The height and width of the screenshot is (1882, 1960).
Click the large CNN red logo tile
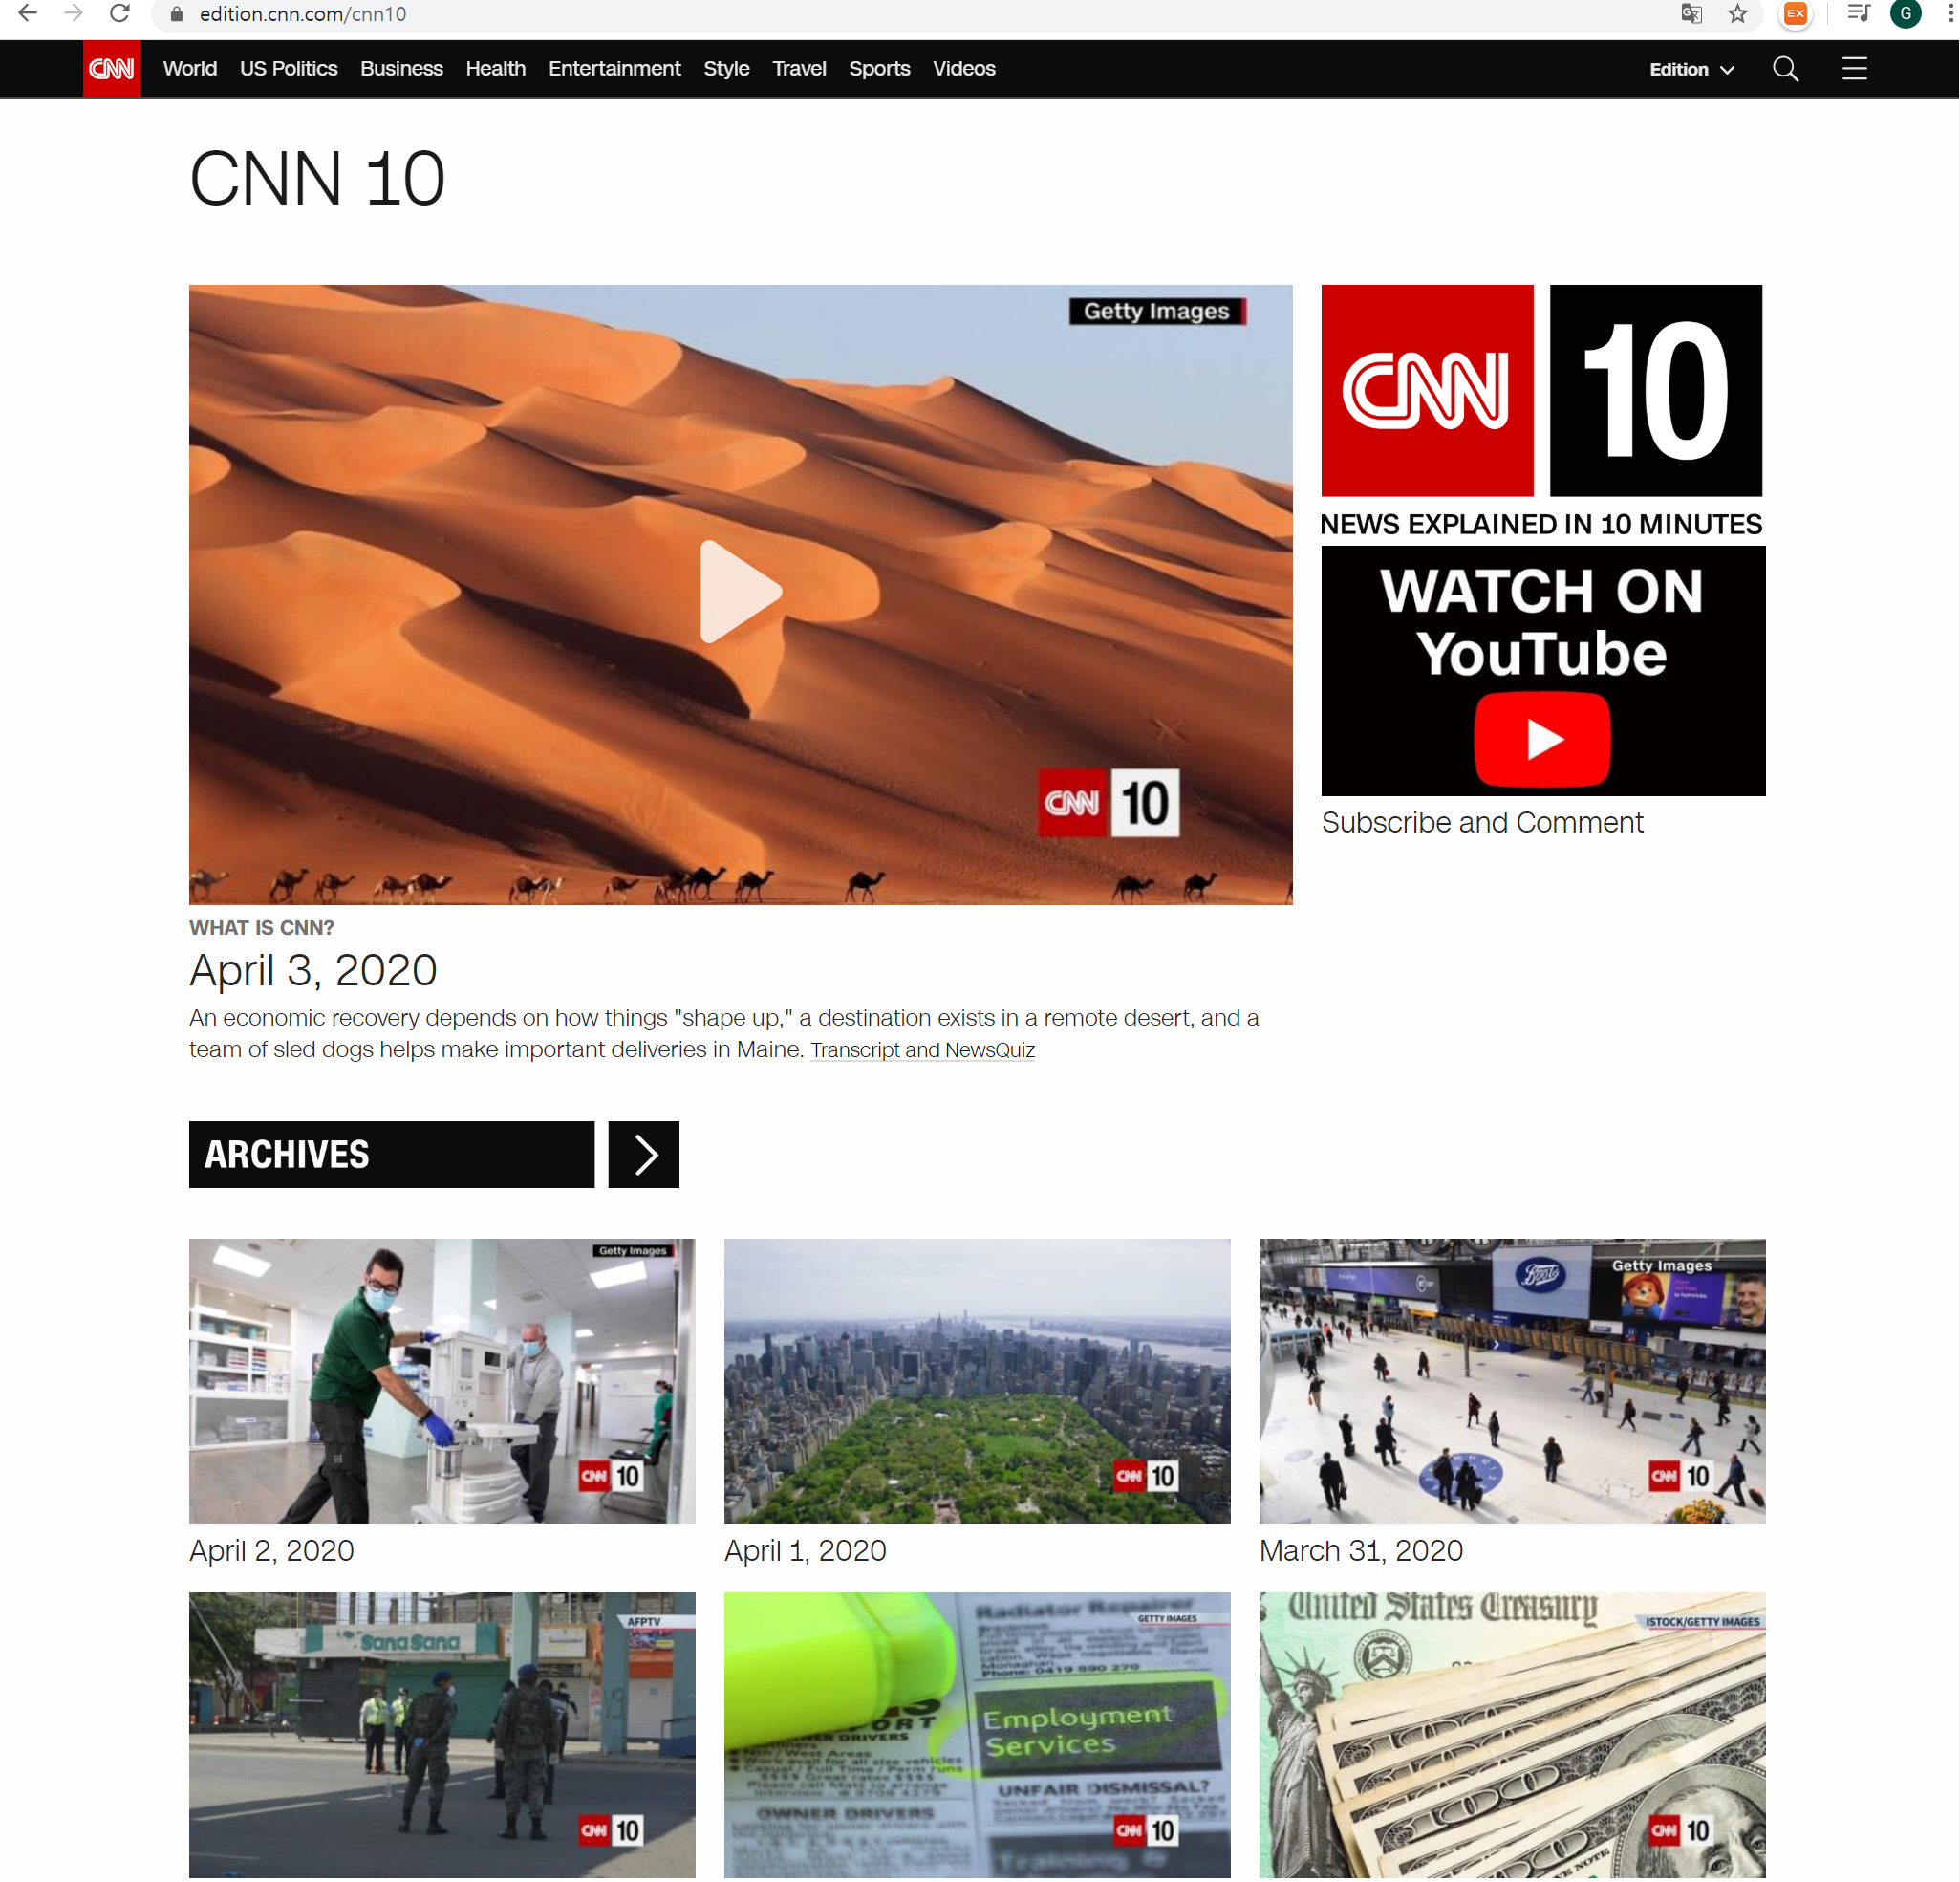click(x=1427, y=391)
